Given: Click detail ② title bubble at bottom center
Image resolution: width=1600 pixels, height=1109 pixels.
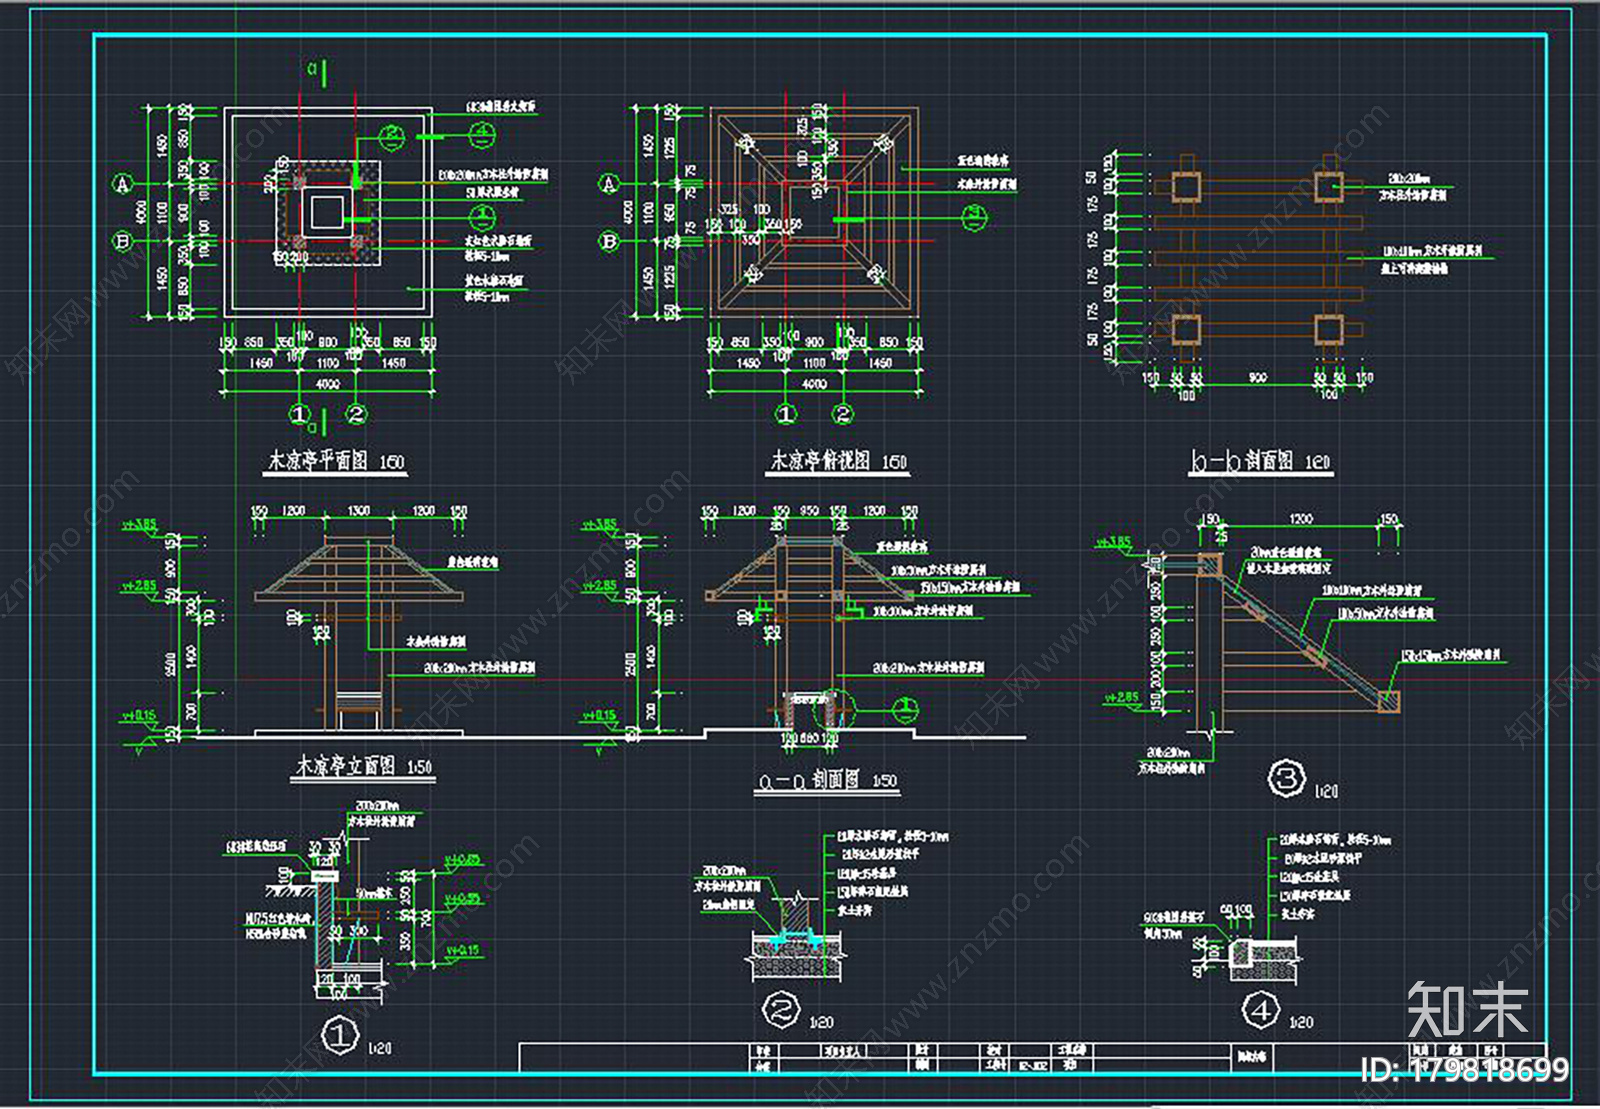Looking at the screenshot, I should [x=781, y=1010].
